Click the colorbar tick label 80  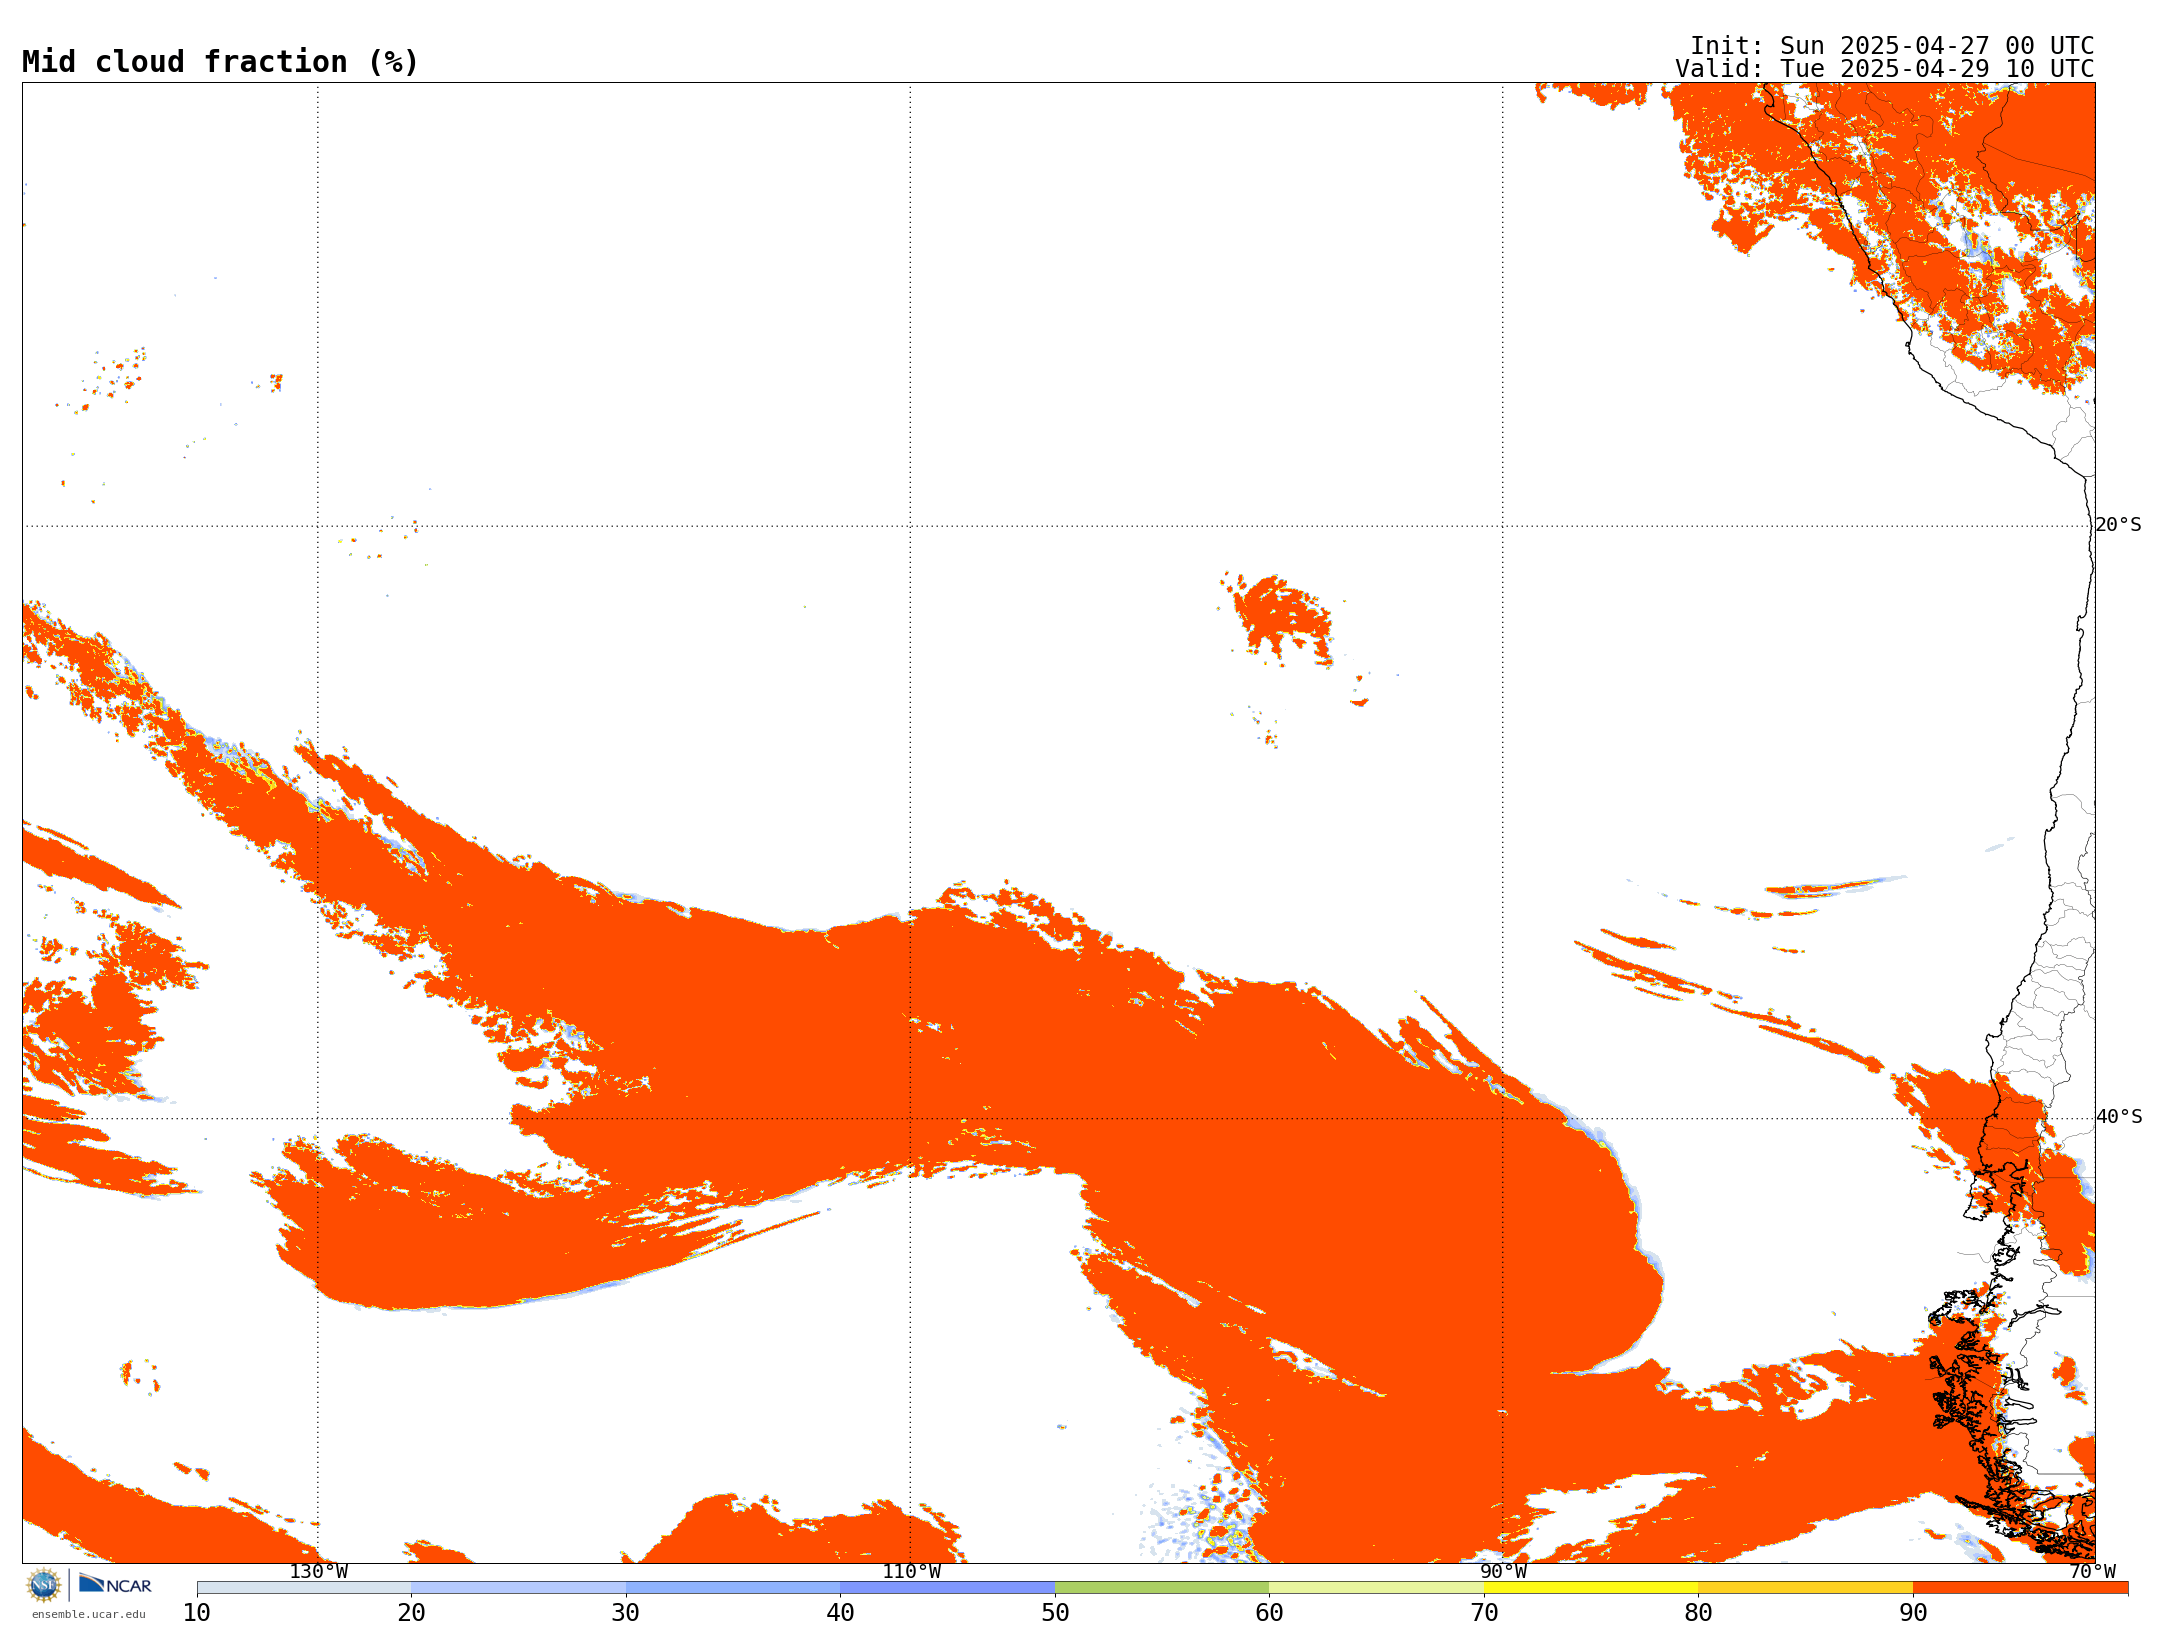[x=1698, y=1613]
